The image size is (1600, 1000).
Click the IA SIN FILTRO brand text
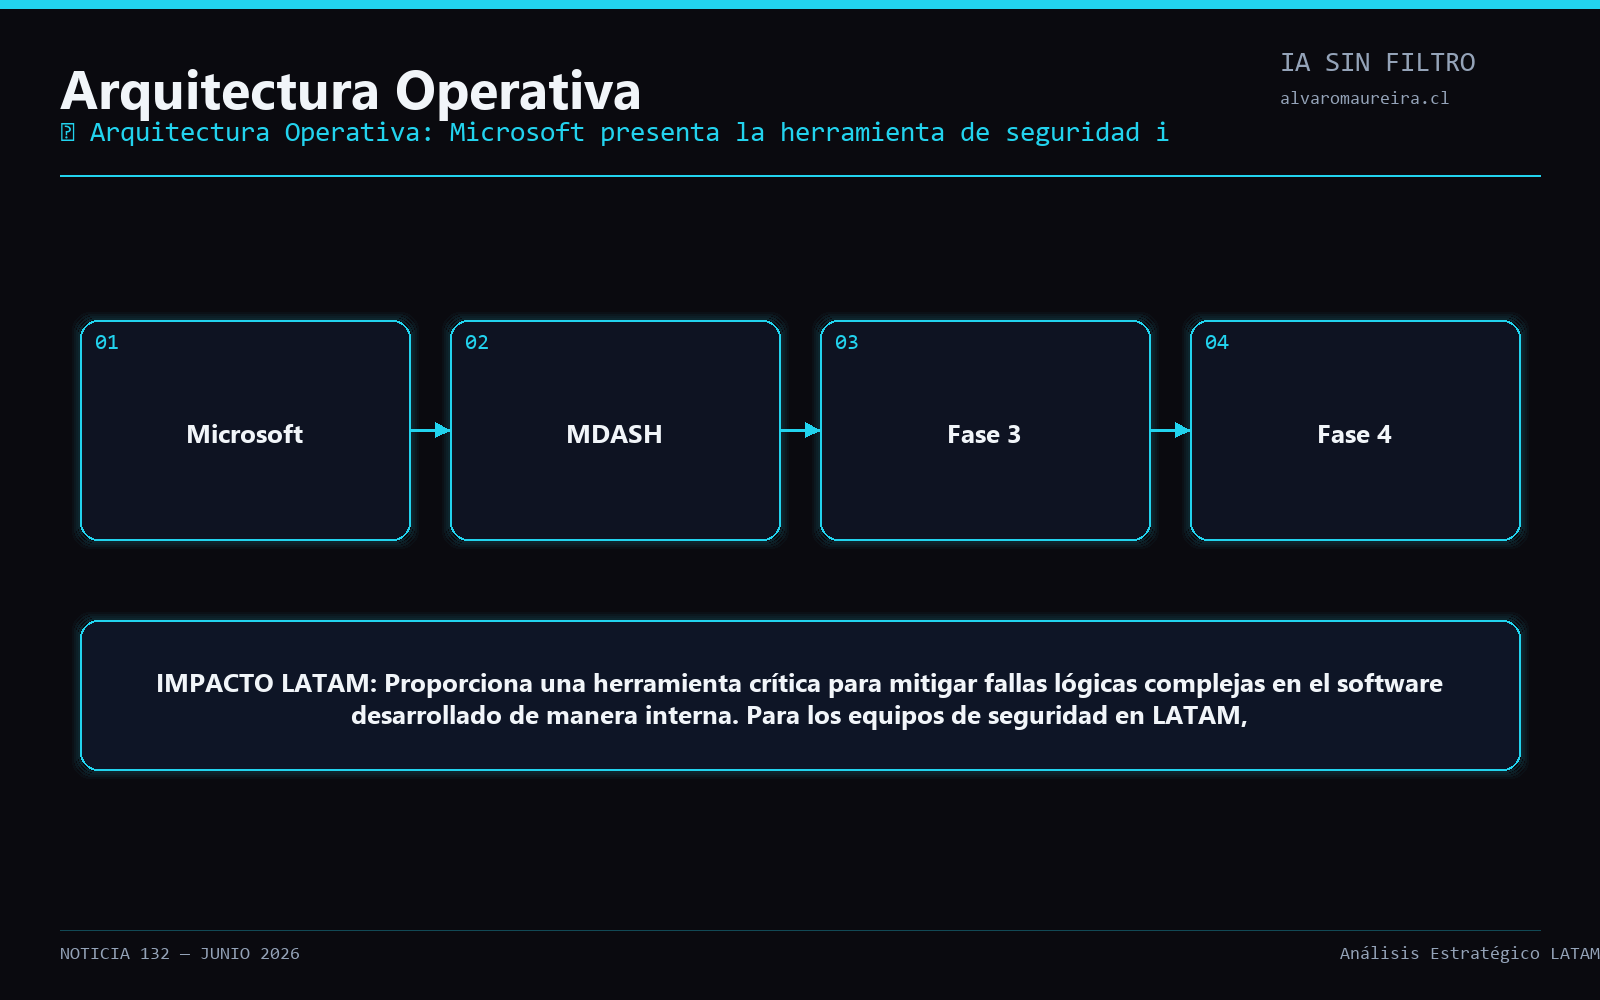pyautogui.click(x=1377, y=63)
